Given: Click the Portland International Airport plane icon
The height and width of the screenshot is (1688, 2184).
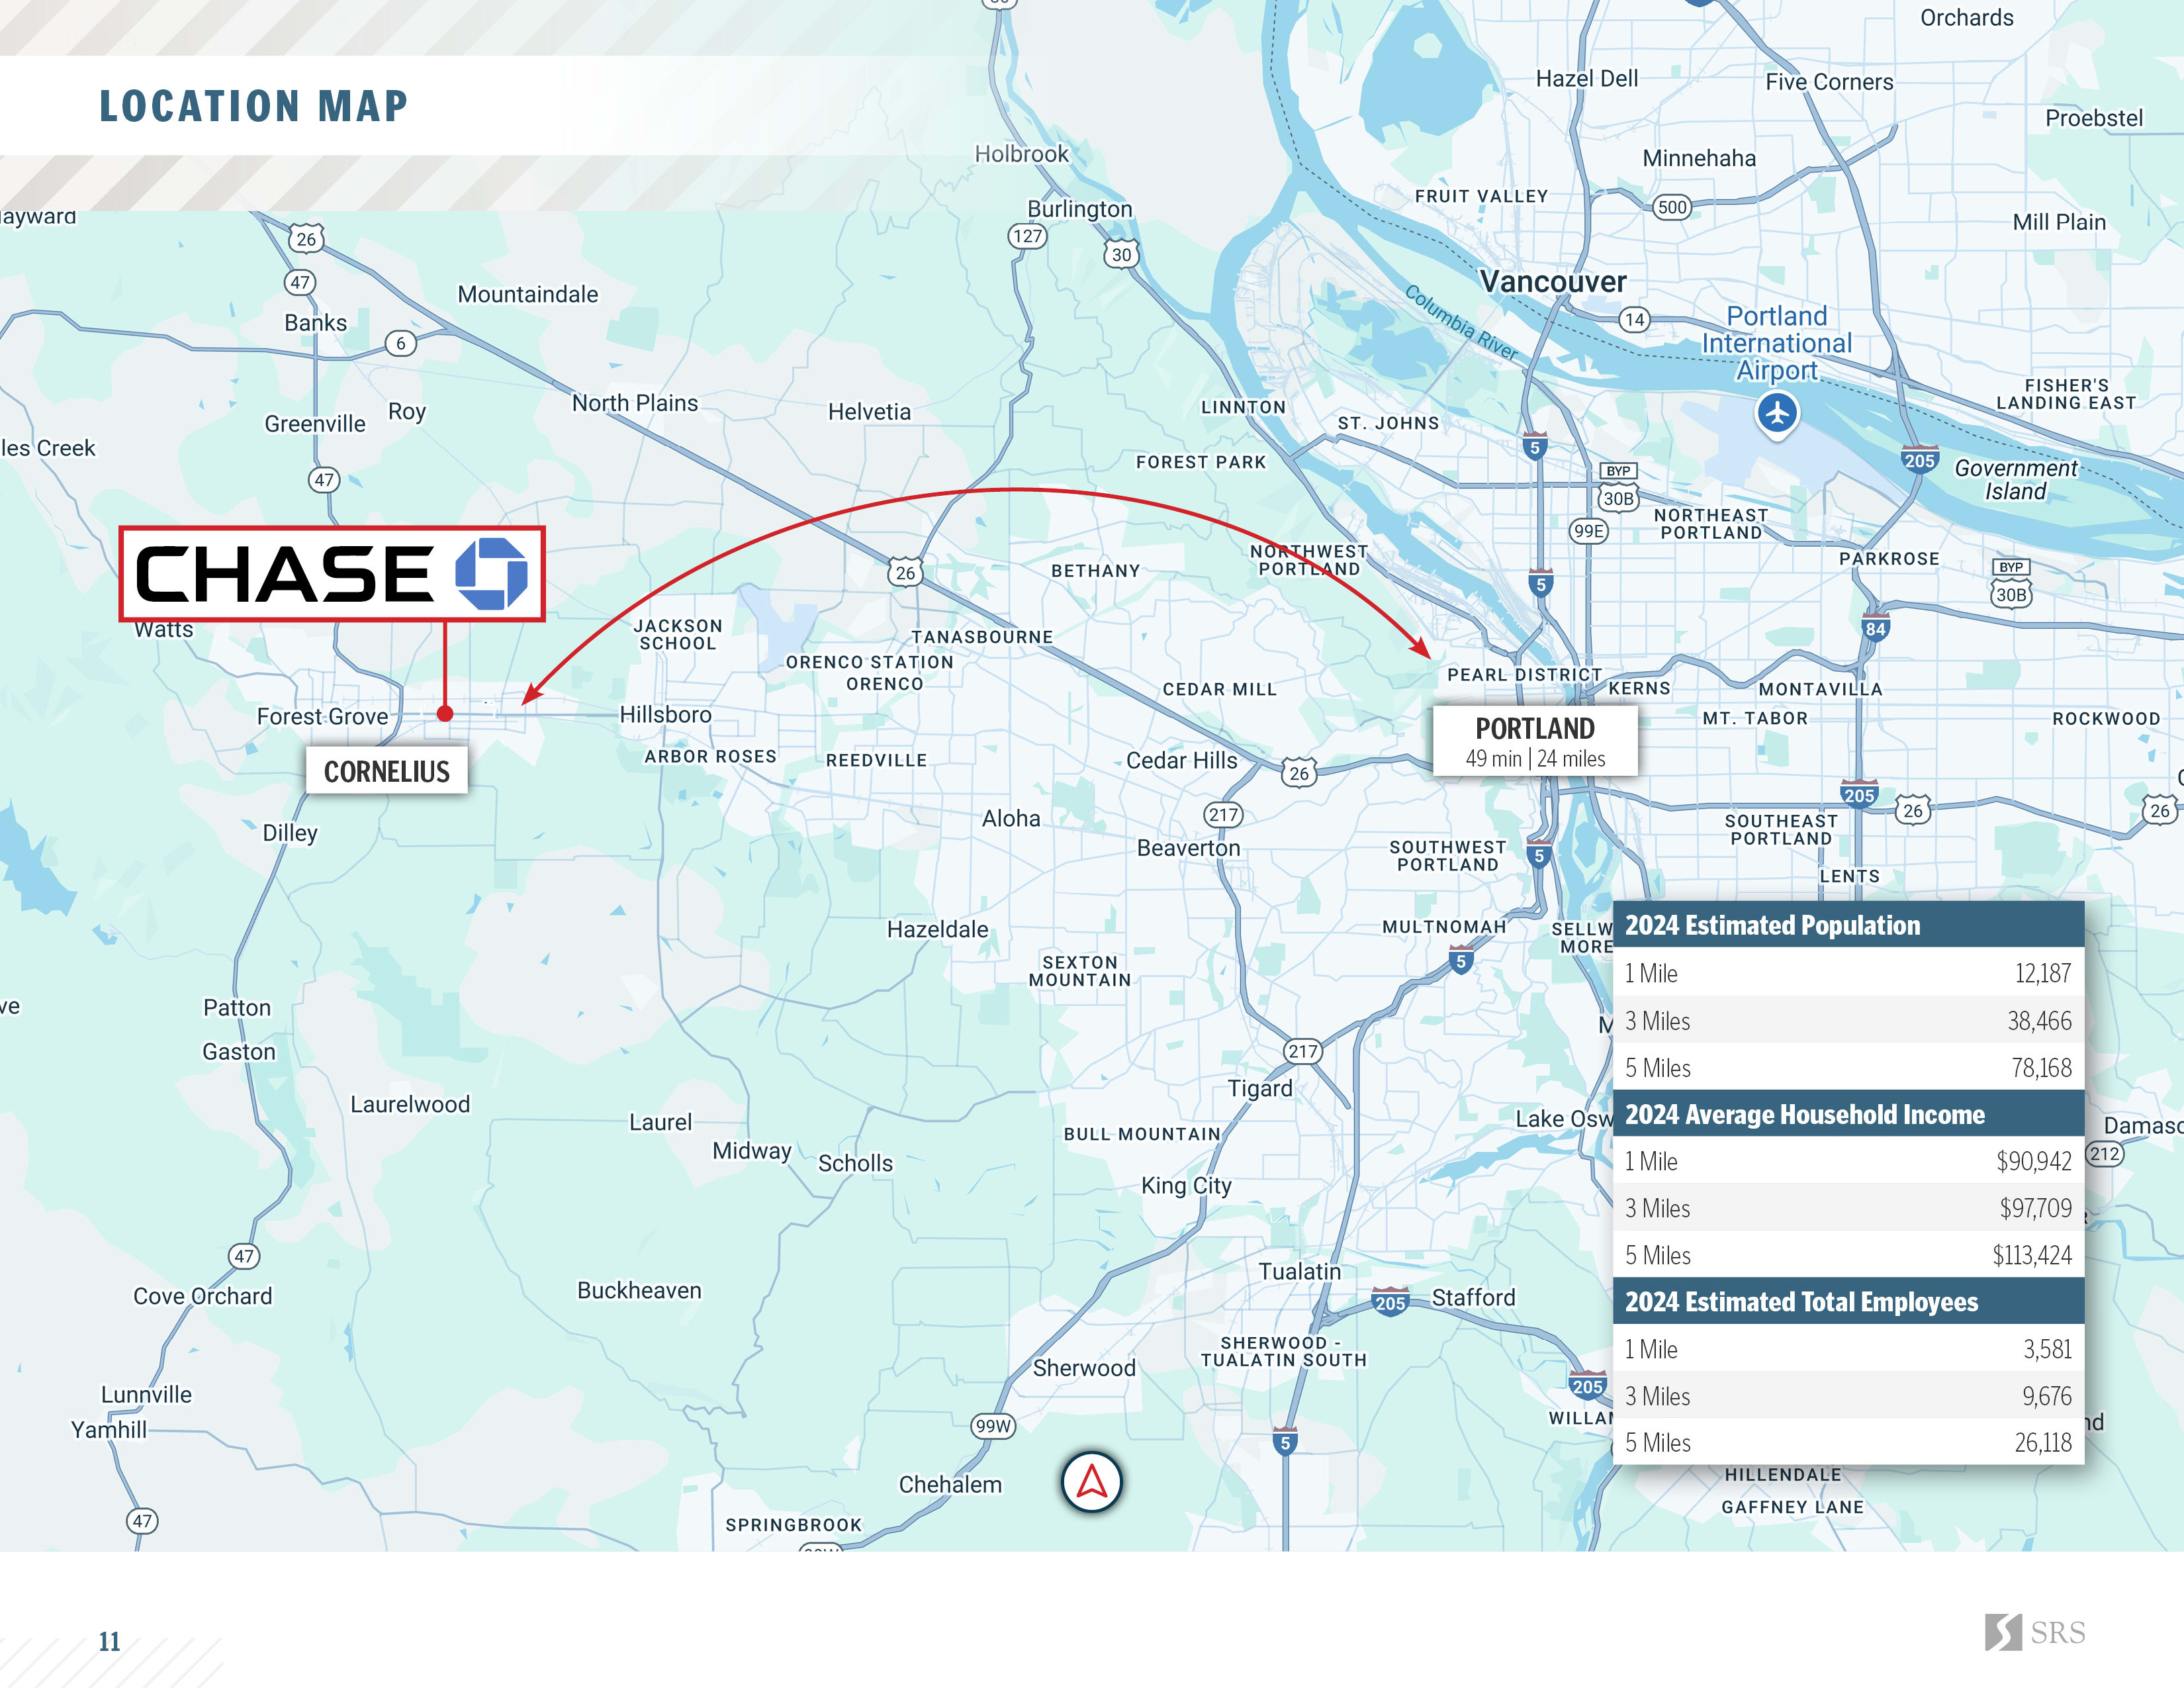Looking at the screenshot, I should [x=1777, y=413].
